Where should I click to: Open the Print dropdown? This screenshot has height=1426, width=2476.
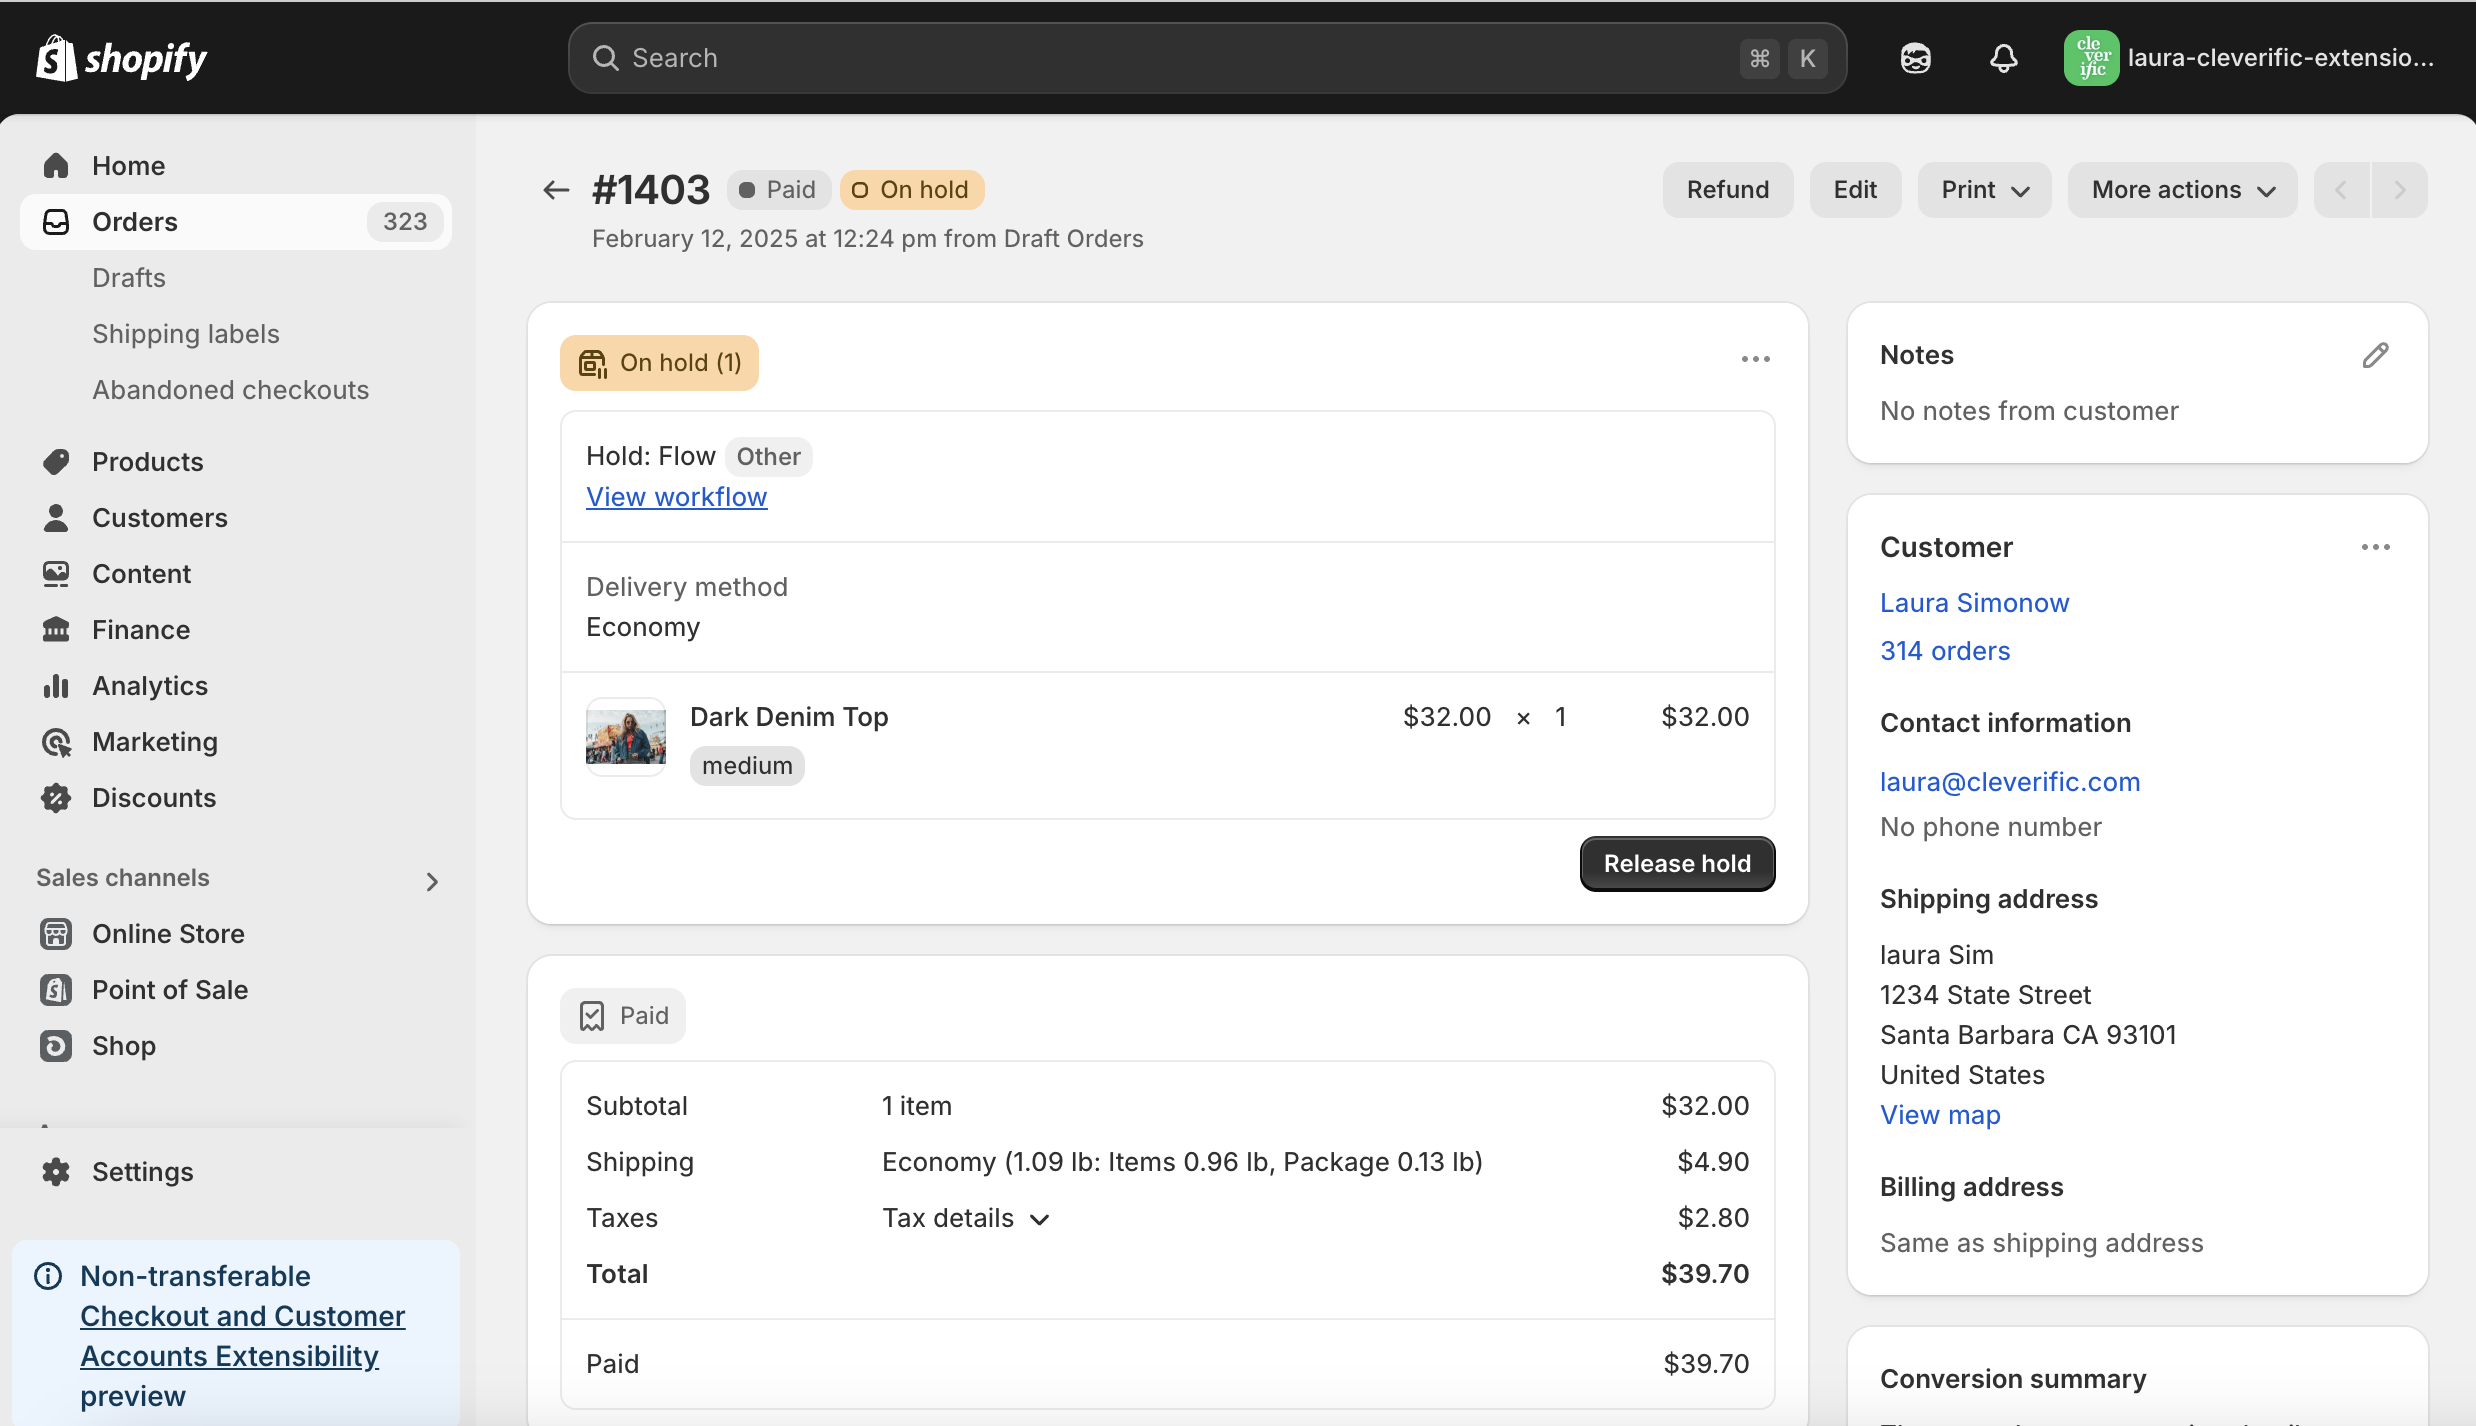pos(1984,189)
